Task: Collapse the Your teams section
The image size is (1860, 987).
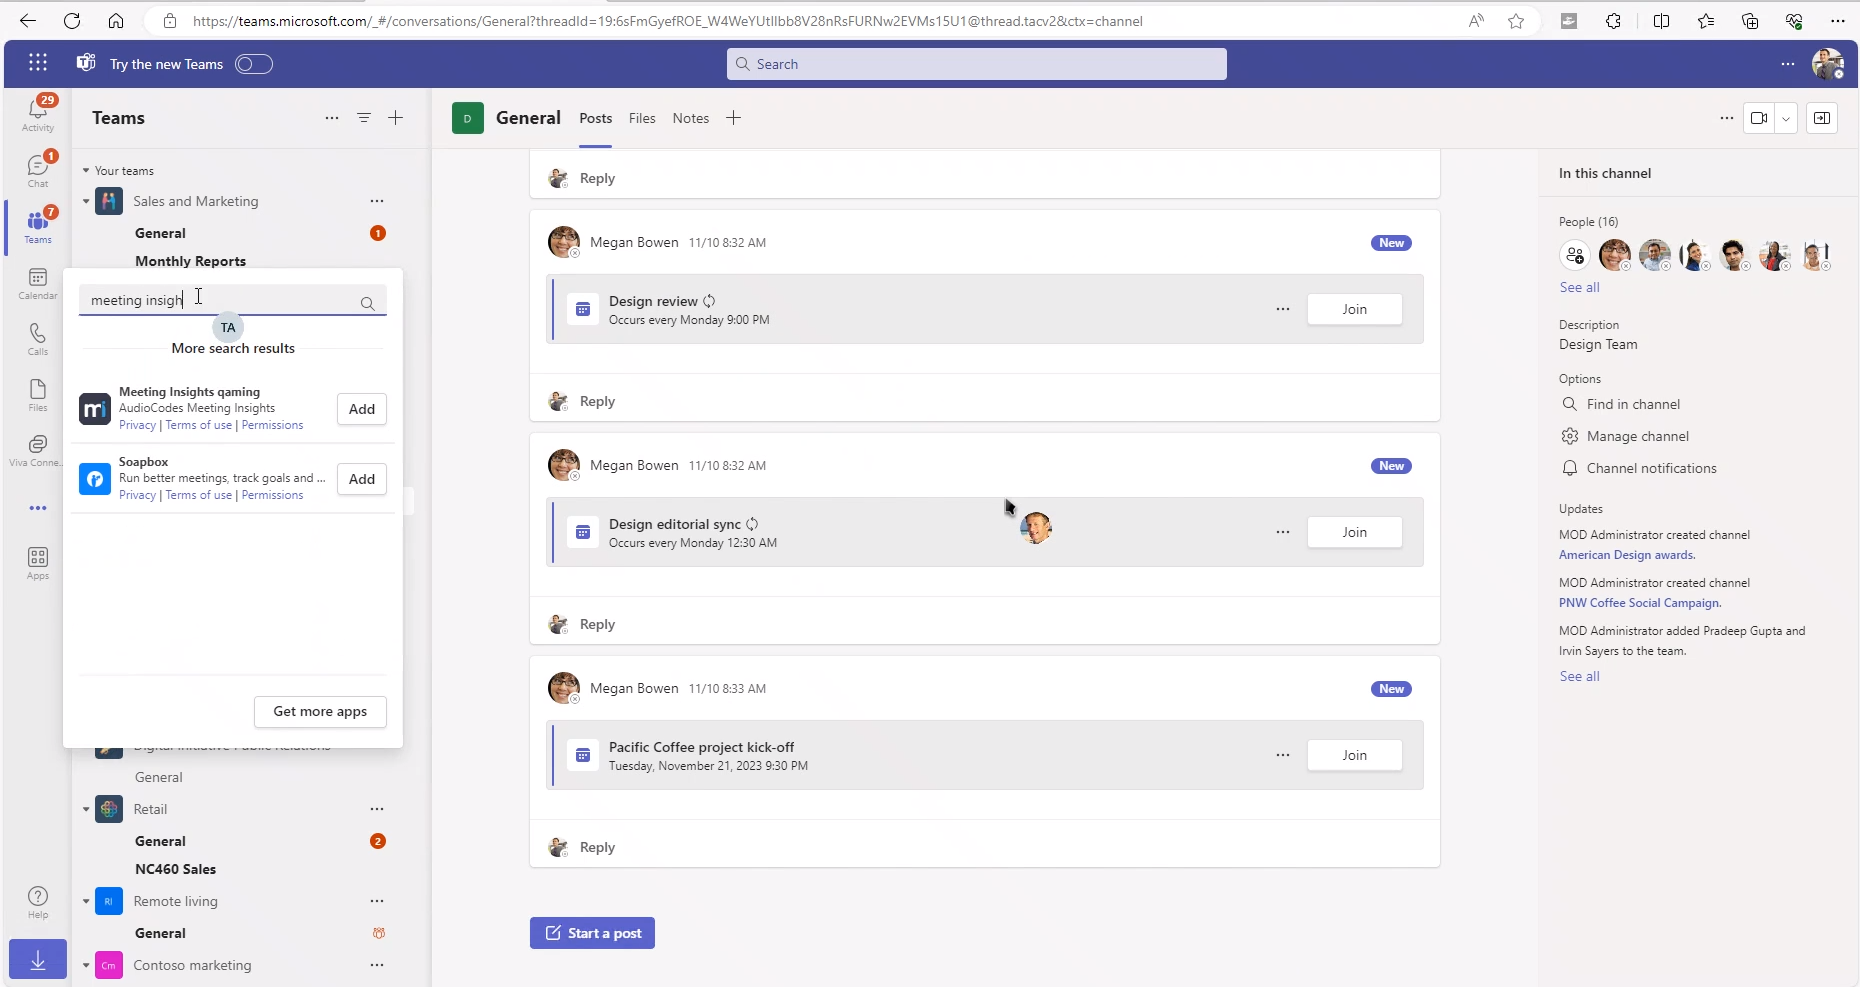Action: [86, 171]
